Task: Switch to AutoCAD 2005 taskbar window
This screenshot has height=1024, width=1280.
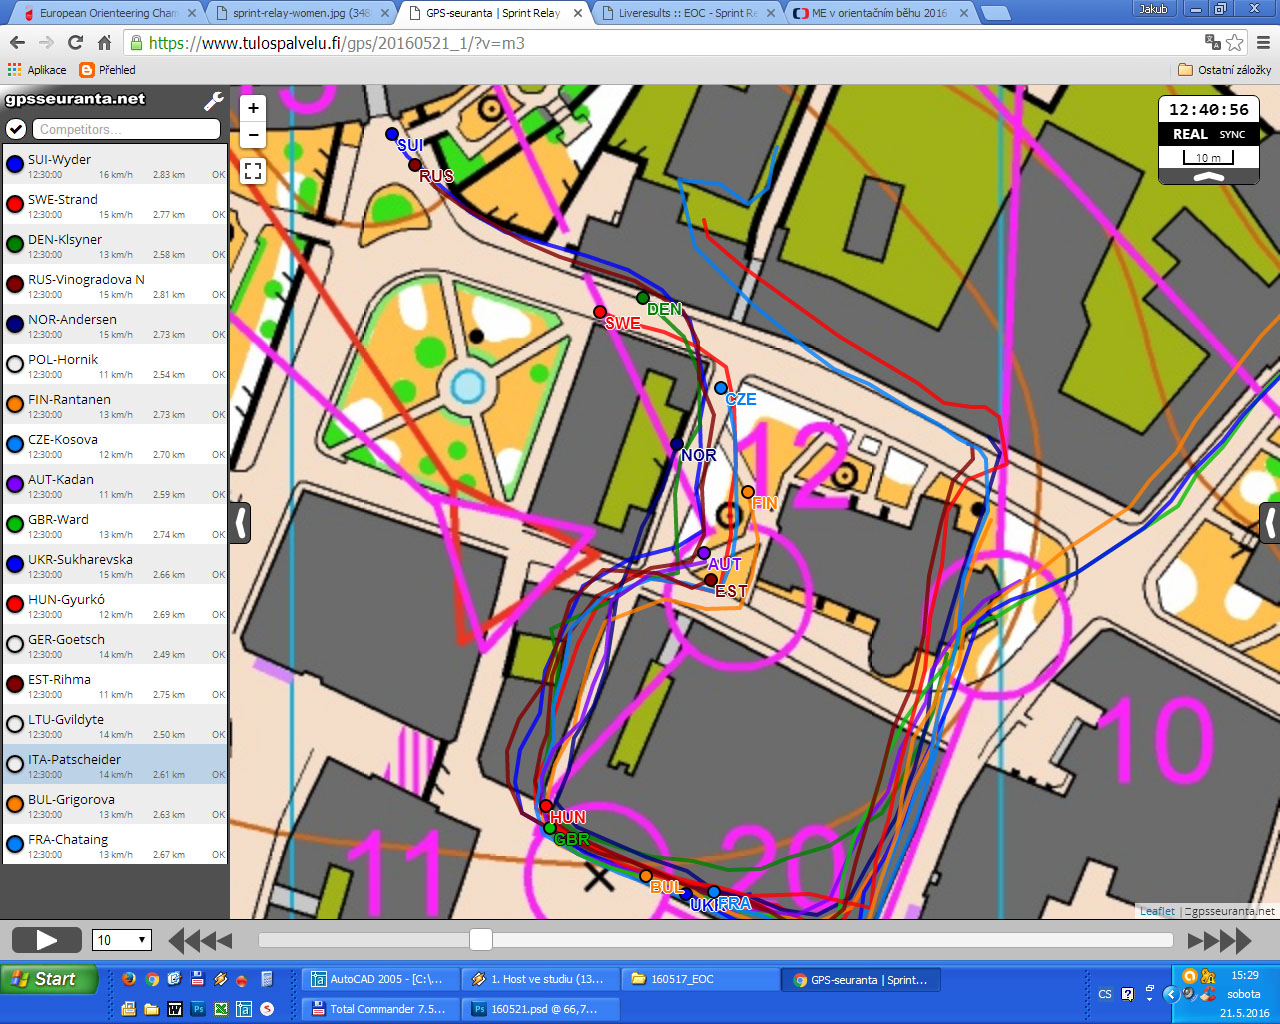Action: click(x=380, y=980)
